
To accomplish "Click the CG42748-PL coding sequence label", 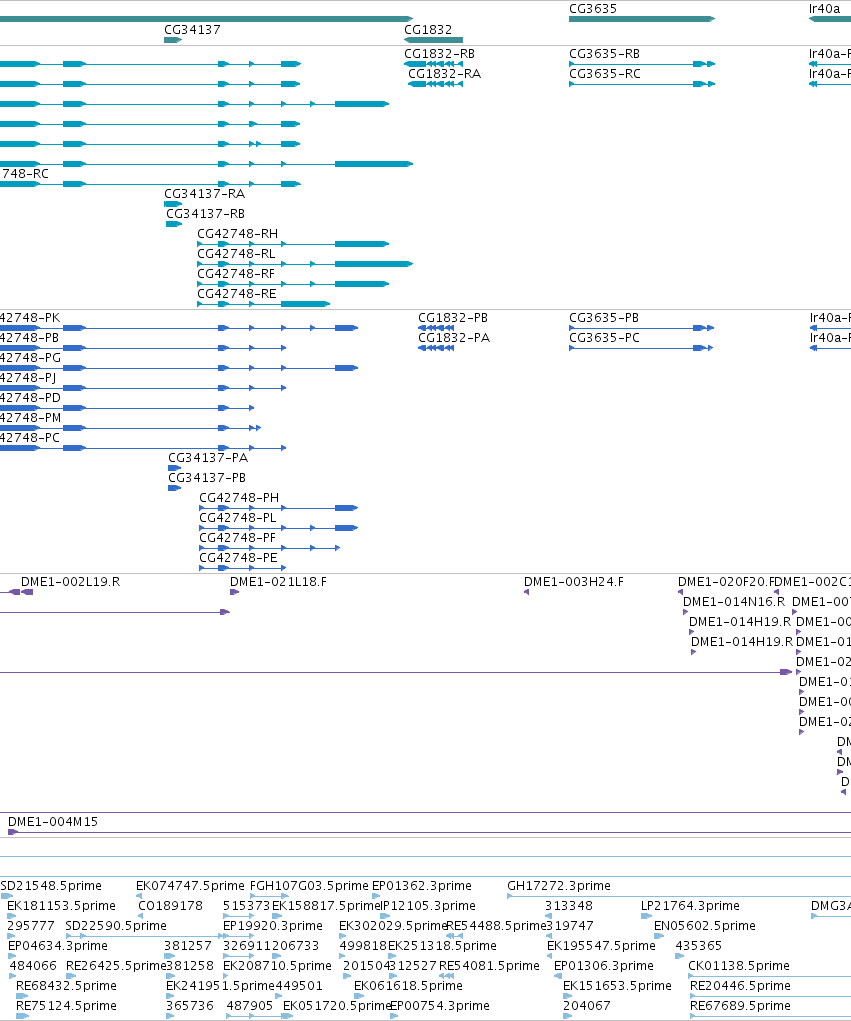I will click(x=238, y=518).
